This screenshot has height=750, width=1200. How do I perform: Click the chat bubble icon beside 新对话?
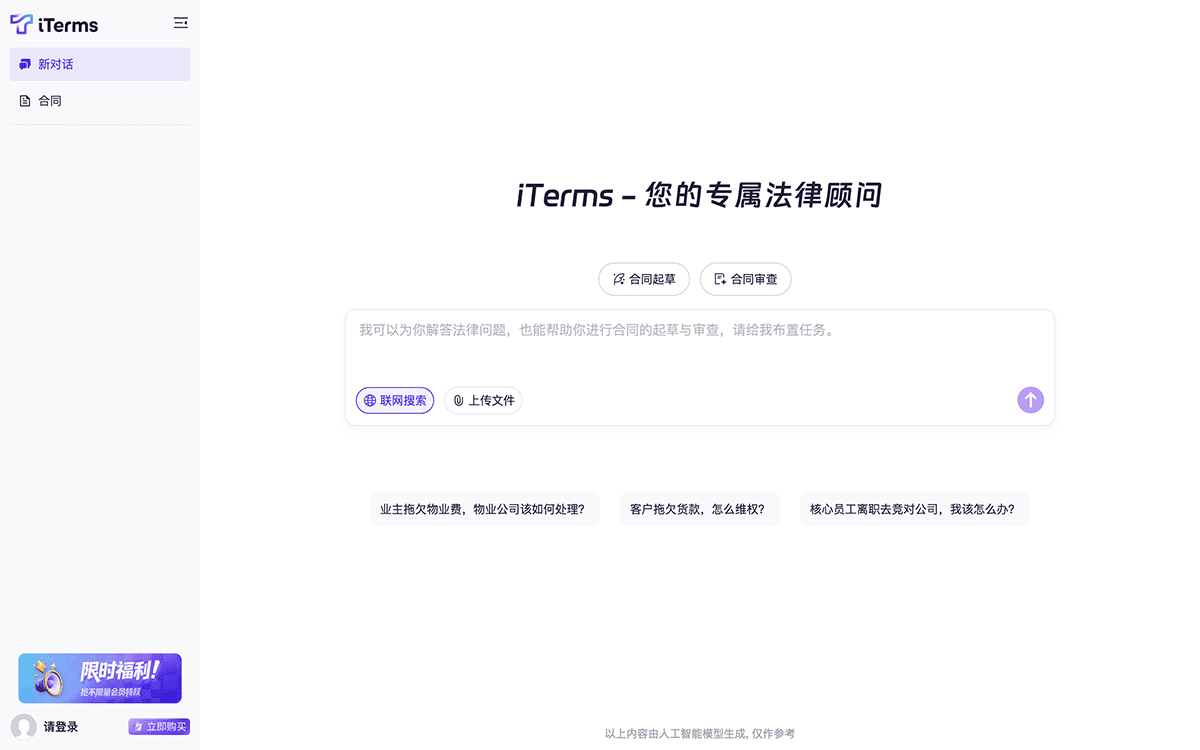point(24,64)
